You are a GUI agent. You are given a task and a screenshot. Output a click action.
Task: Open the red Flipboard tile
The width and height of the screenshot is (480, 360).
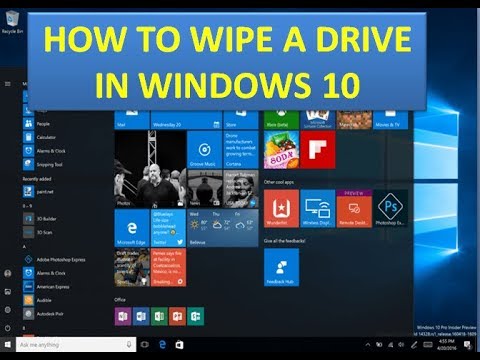pos(318,149)
